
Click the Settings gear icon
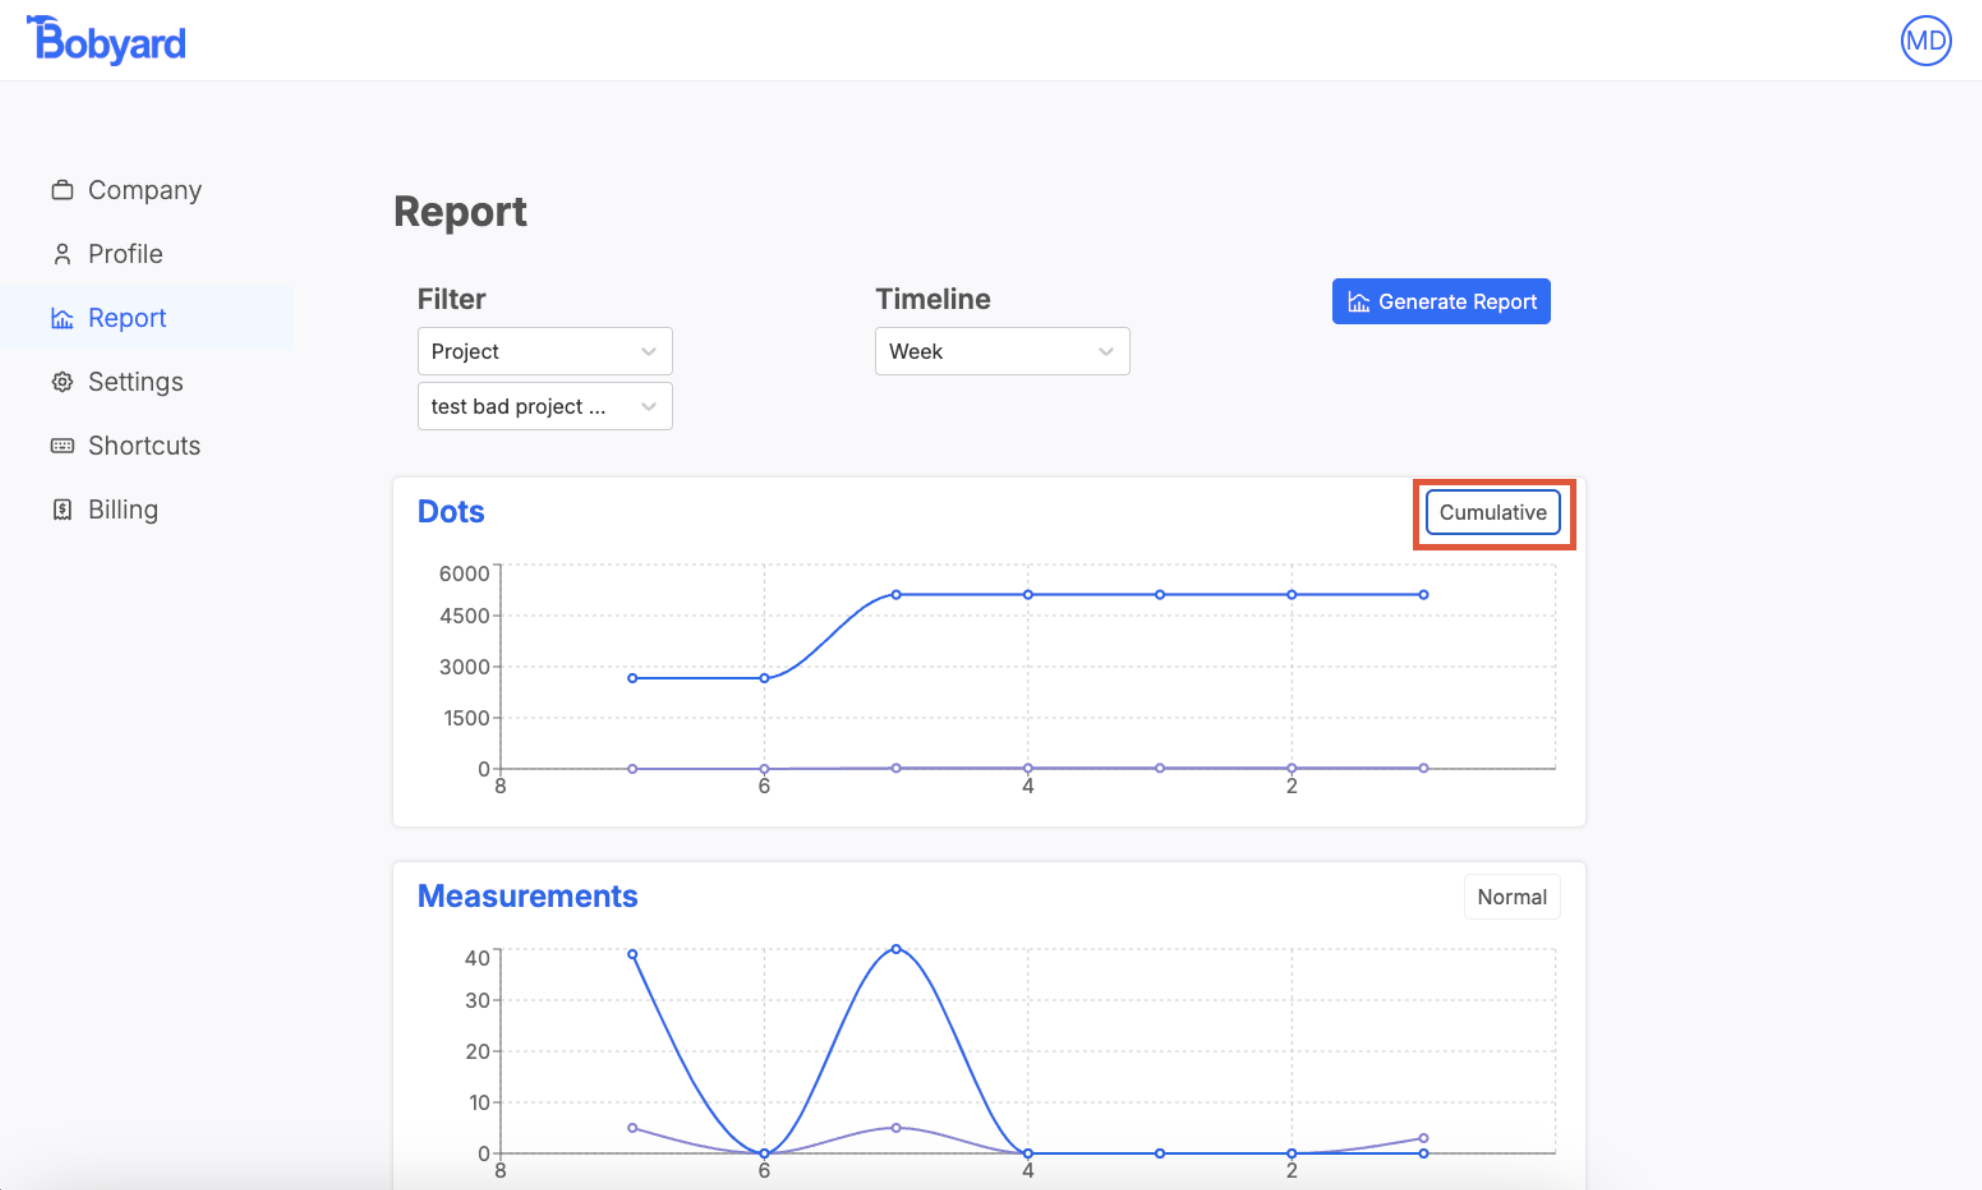point(62,382)
